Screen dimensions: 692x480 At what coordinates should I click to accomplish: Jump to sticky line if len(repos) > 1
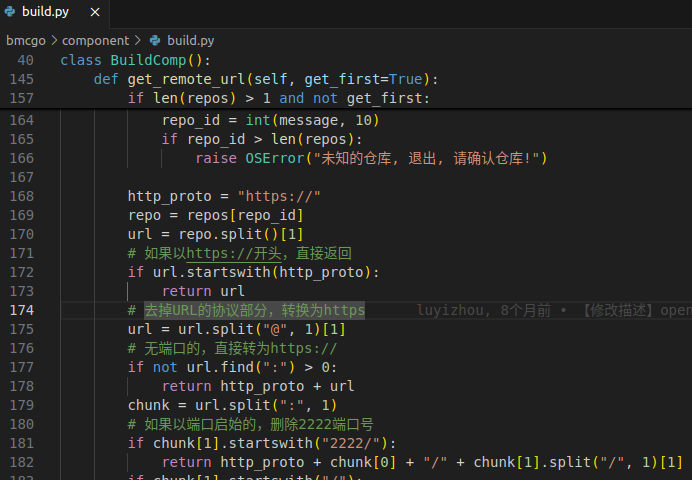(278, 98)
